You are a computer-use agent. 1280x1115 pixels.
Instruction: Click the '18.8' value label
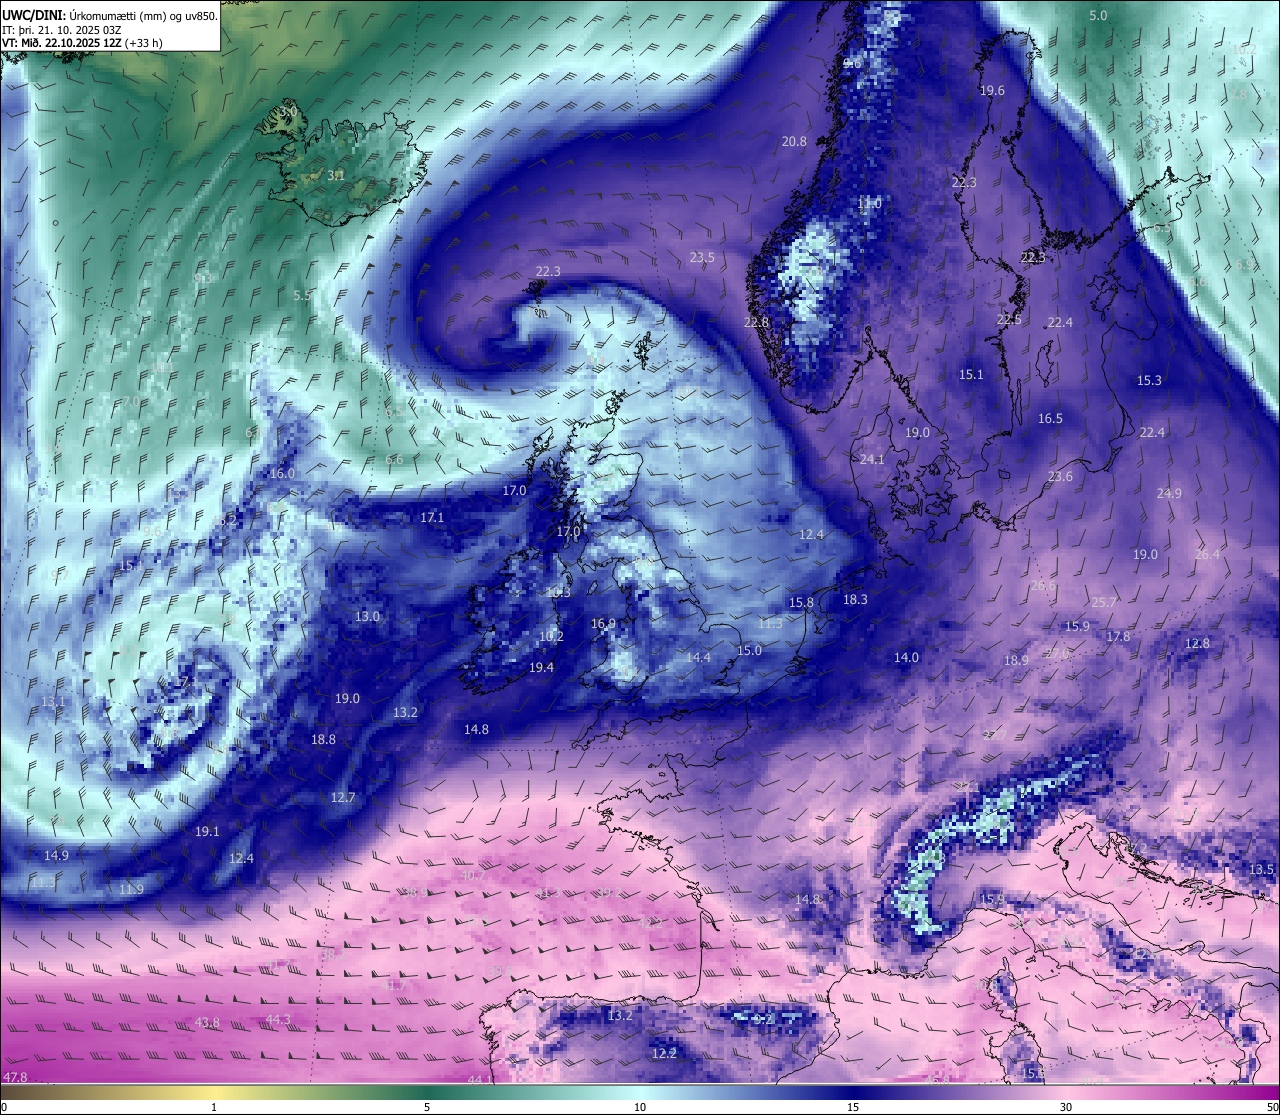(x=323, y=739)
